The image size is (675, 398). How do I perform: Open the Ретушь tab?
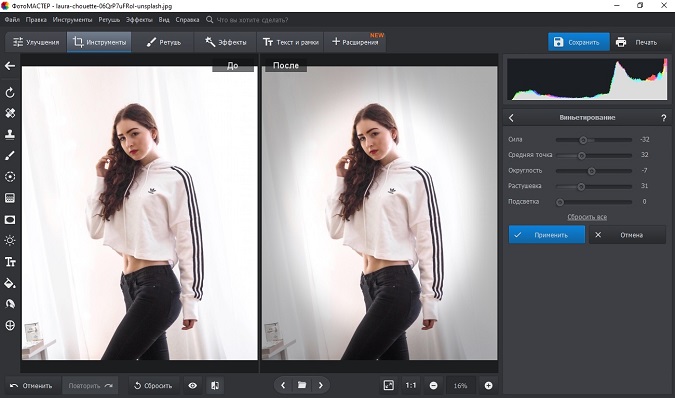point(164,42)
